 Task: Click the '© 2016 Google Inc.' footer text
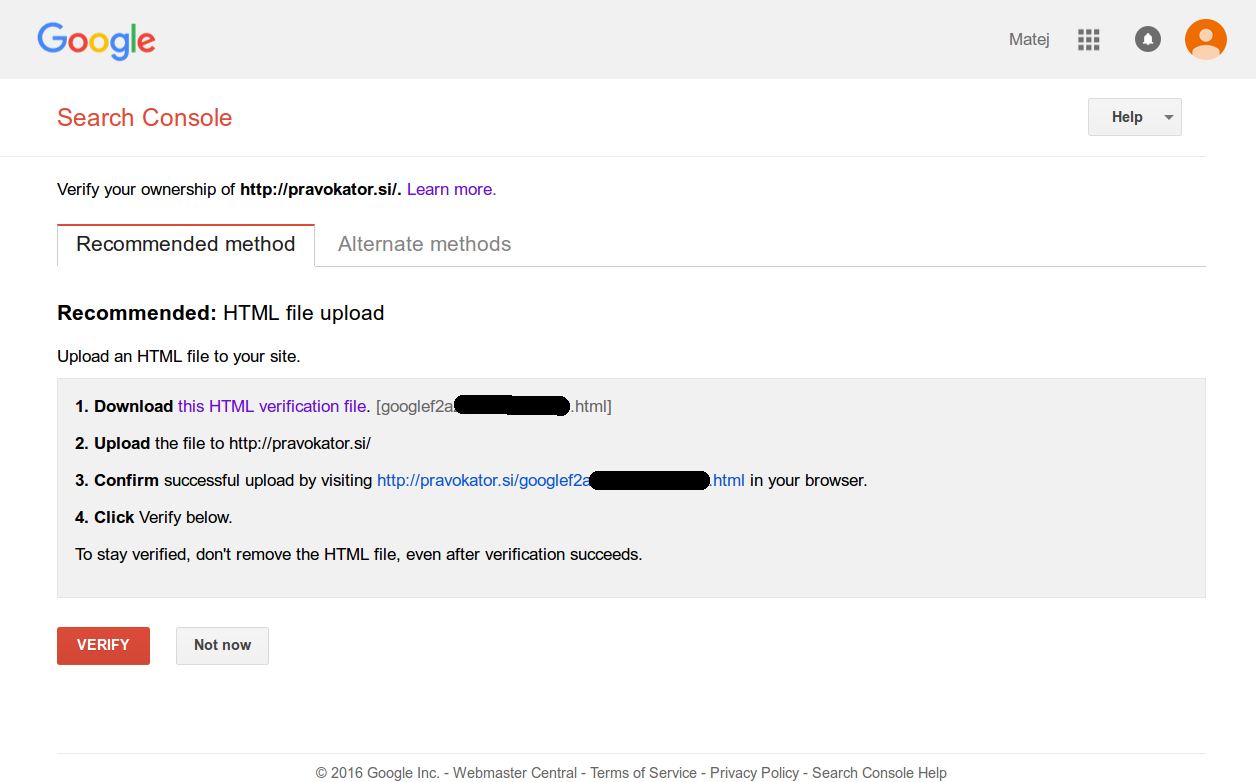378,773
